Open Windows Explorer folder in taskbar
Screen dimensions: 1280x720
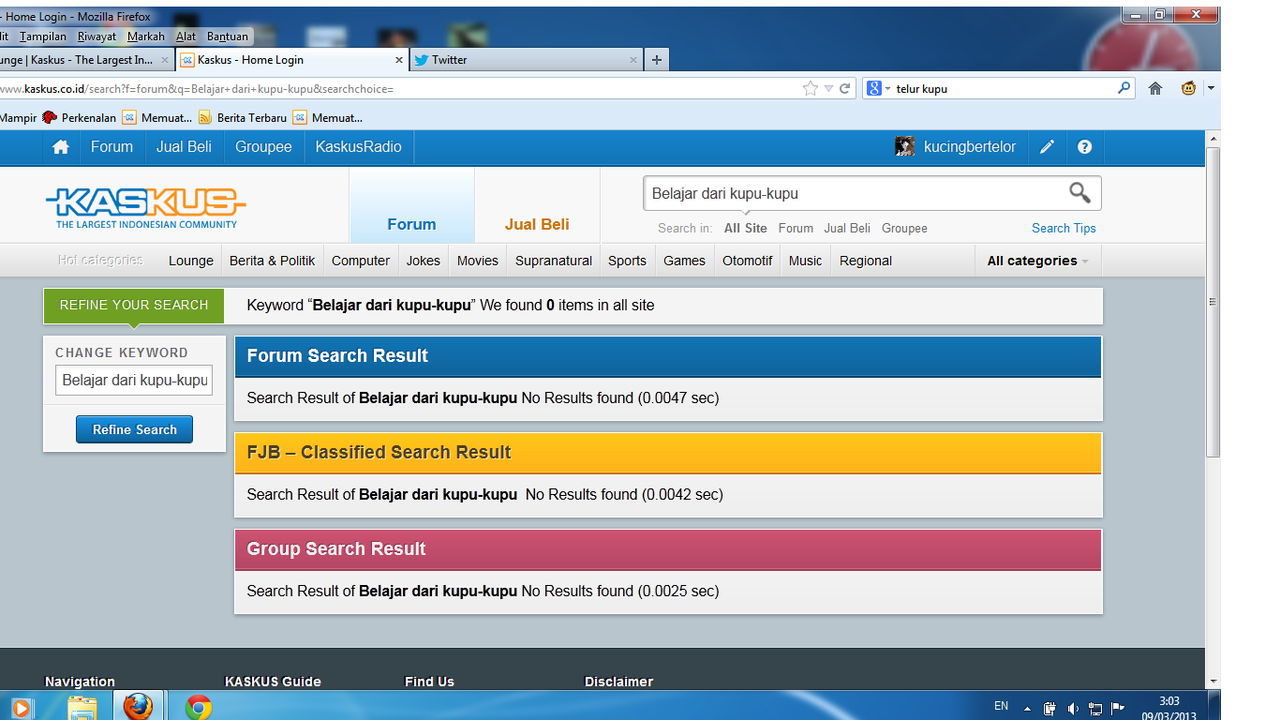83,707
